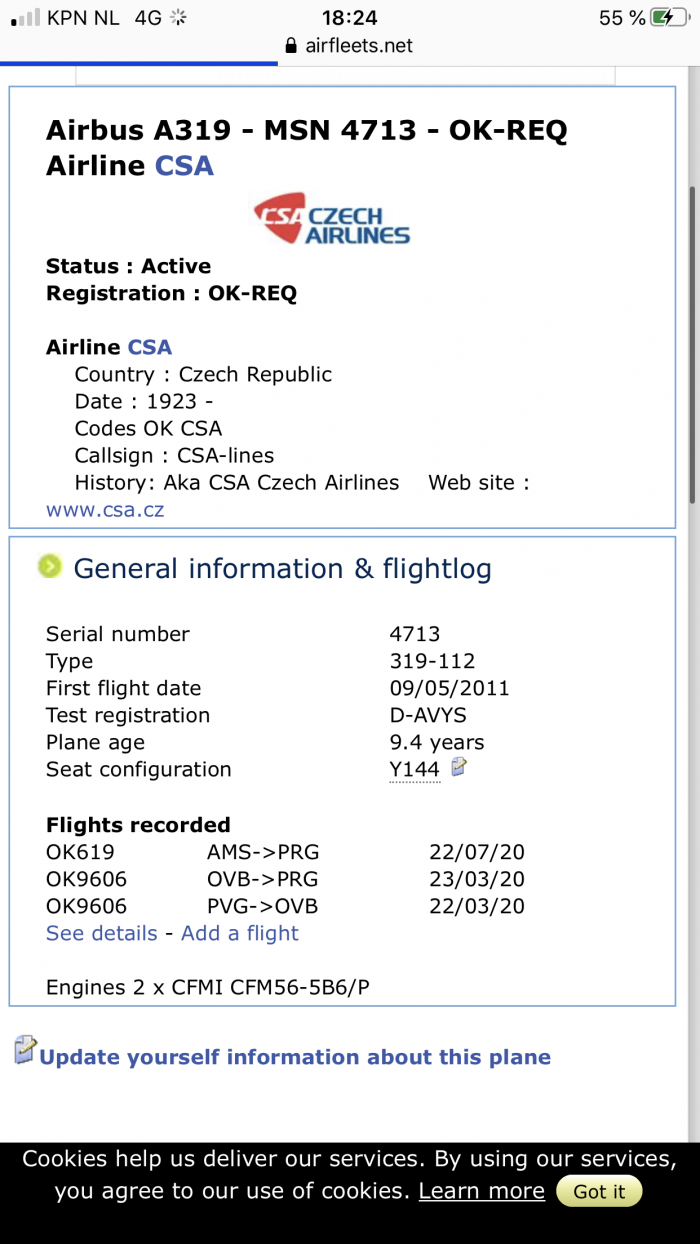Open See details for recorded flights
This screenshot has width=700, height=1244.
click(102, 933)
